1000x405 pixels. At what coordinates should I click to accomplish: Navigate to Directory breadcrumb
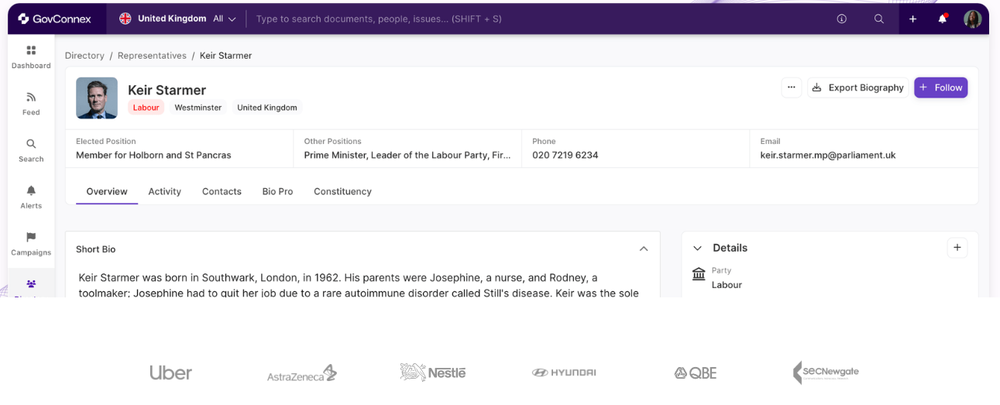pos(84,55)
